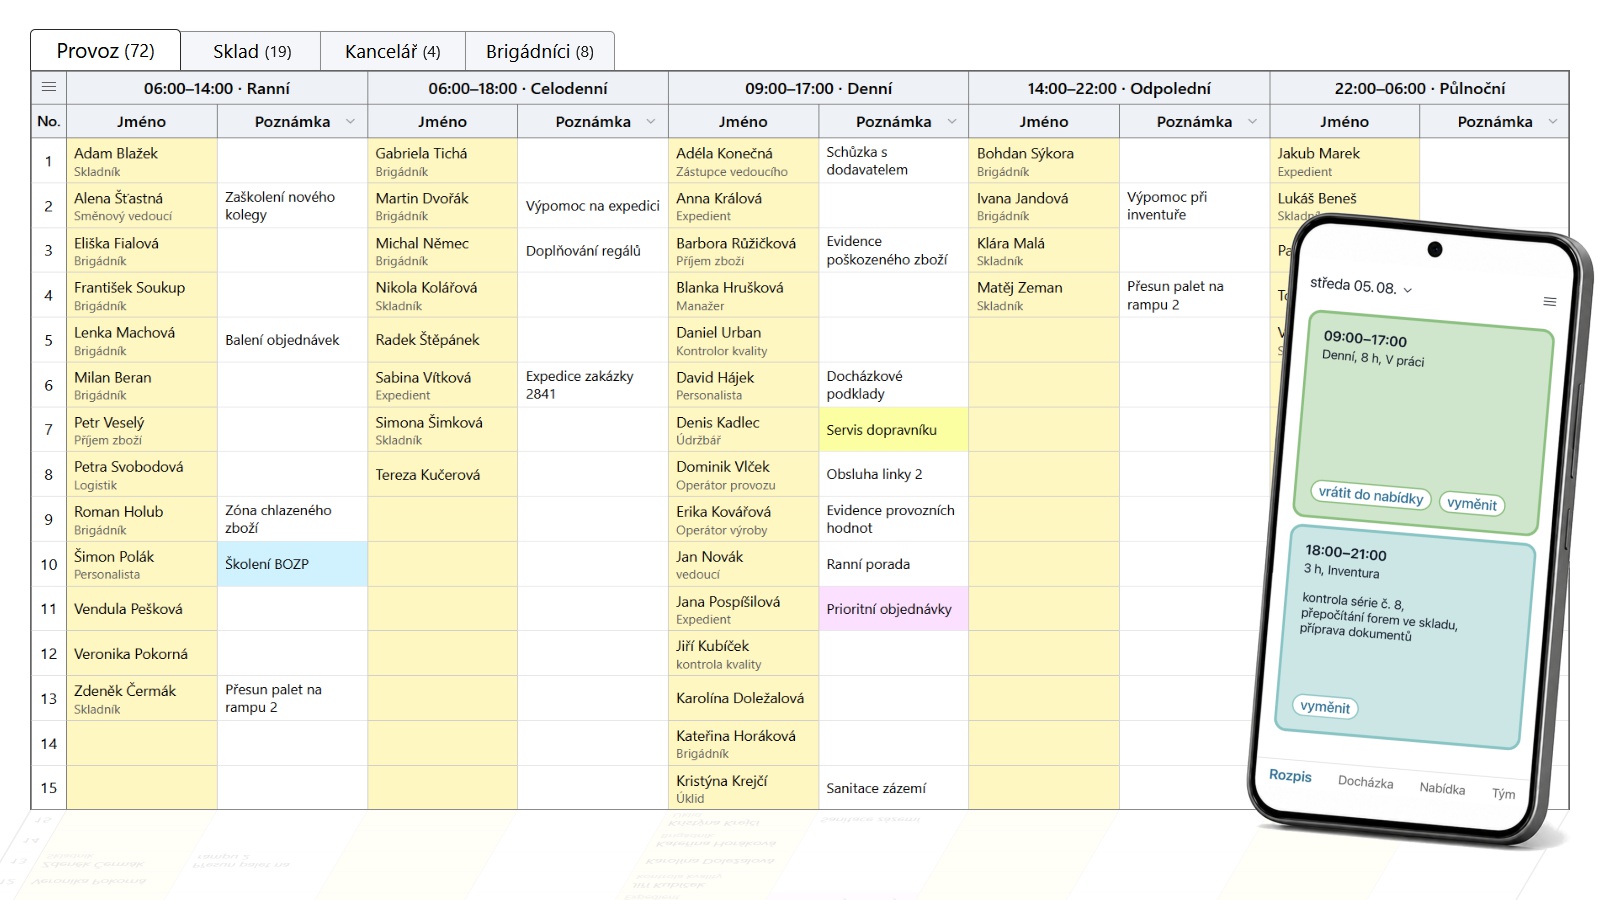The height and width of the screenshot is (900, 1600).
Task: Click the note "Schůzka s dodavatelem"
Action: [893, 161]
